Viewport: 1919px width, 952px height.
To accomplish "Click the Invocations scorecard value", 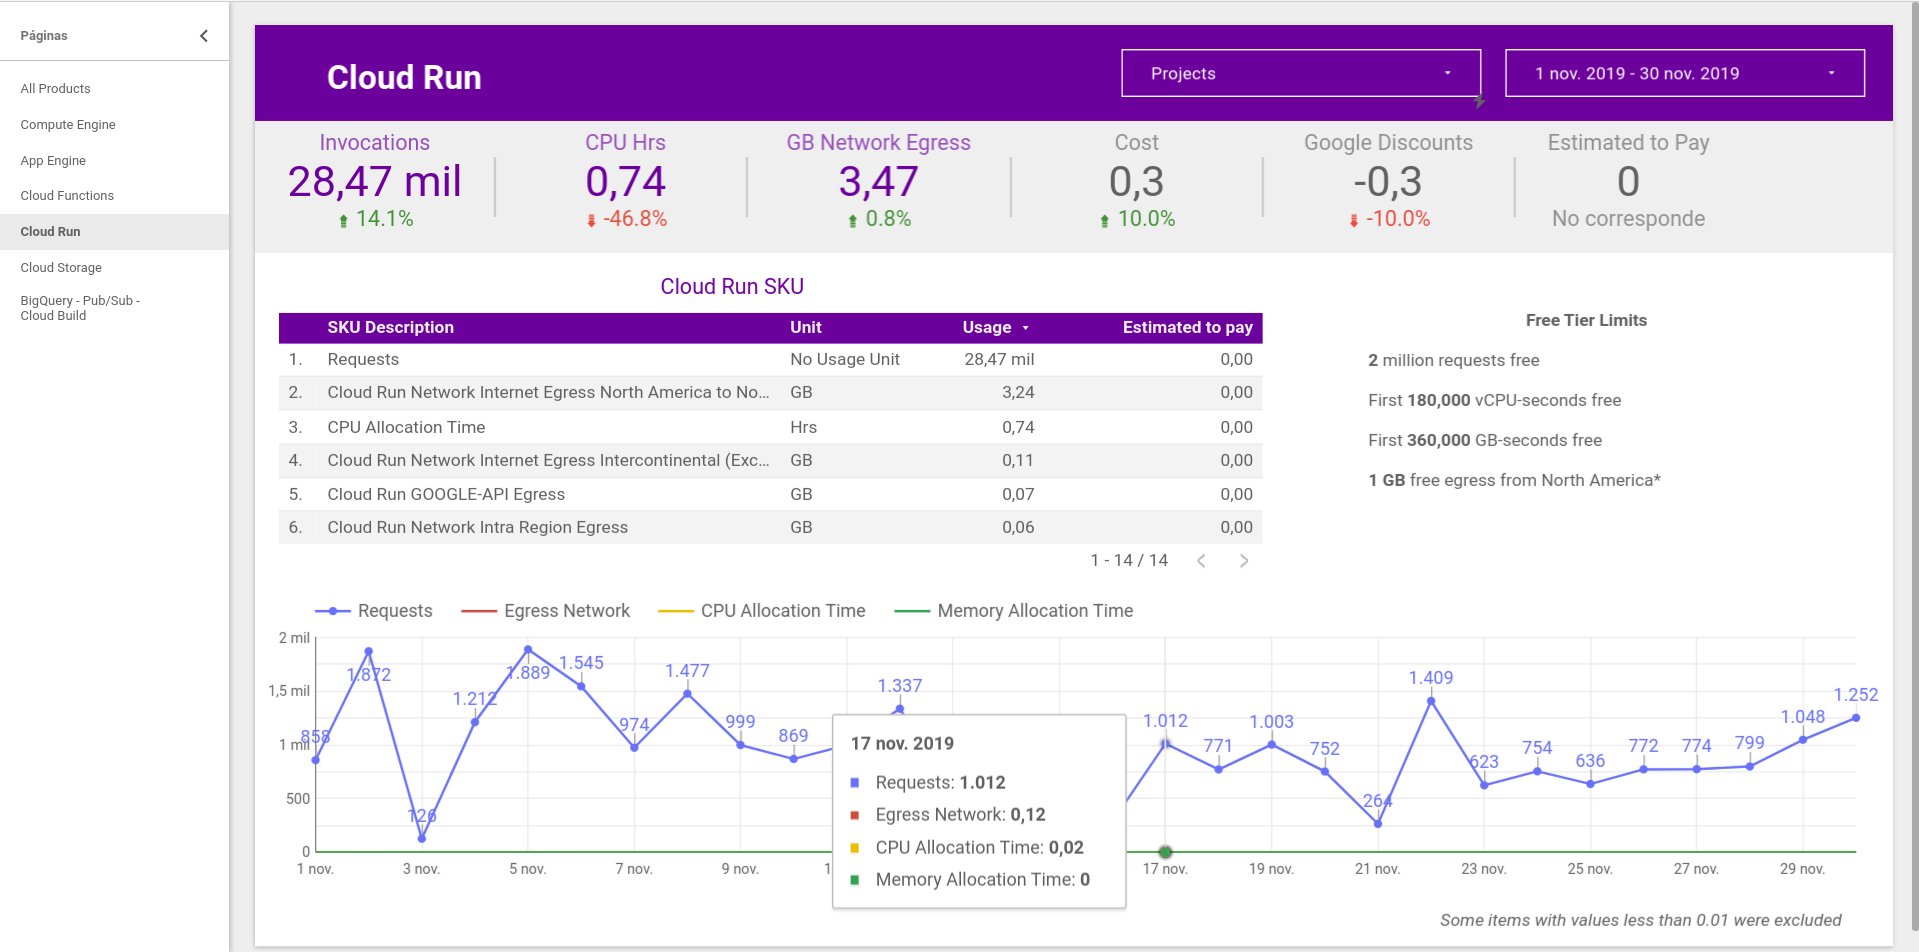I will (374, 182).
